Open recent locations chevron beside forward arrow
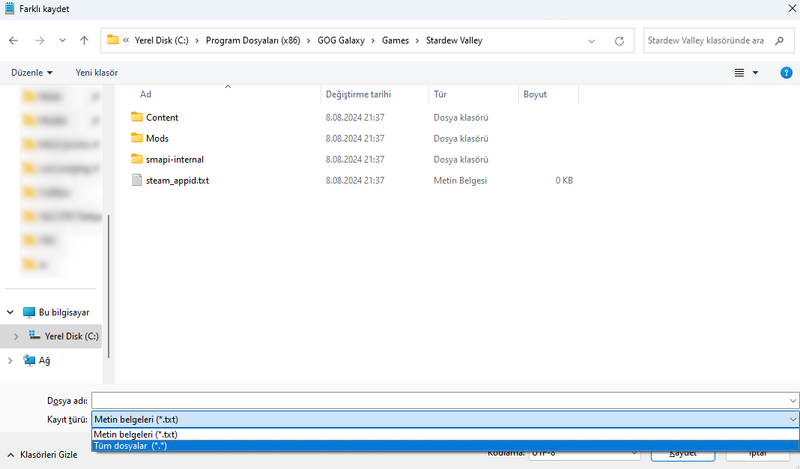Screen dimensions: 800x469 (x=62, y=41)
